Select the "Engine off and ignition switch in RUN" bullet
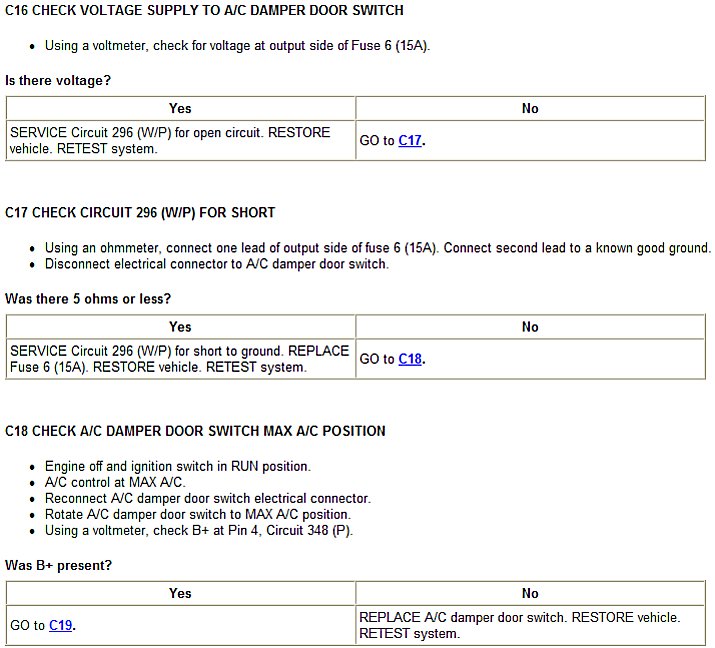The image size is (715, 648). 178,466
